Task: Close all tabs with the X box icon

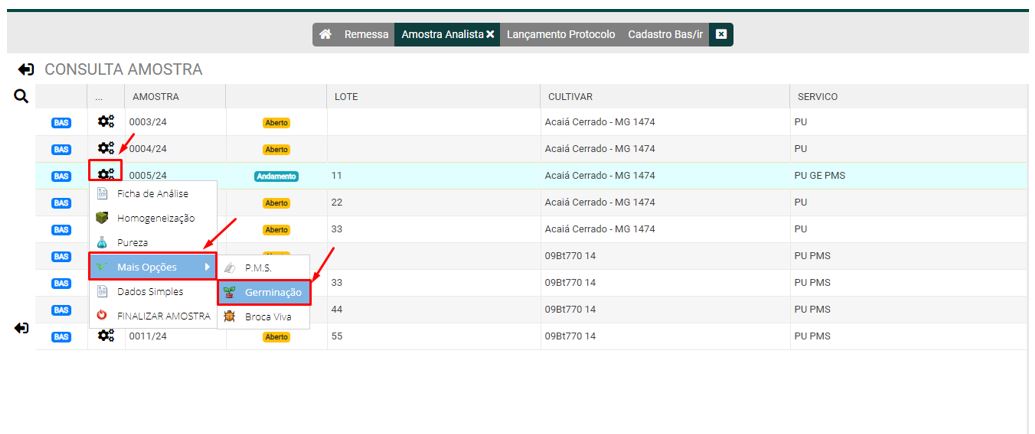Action: [721, 35]
